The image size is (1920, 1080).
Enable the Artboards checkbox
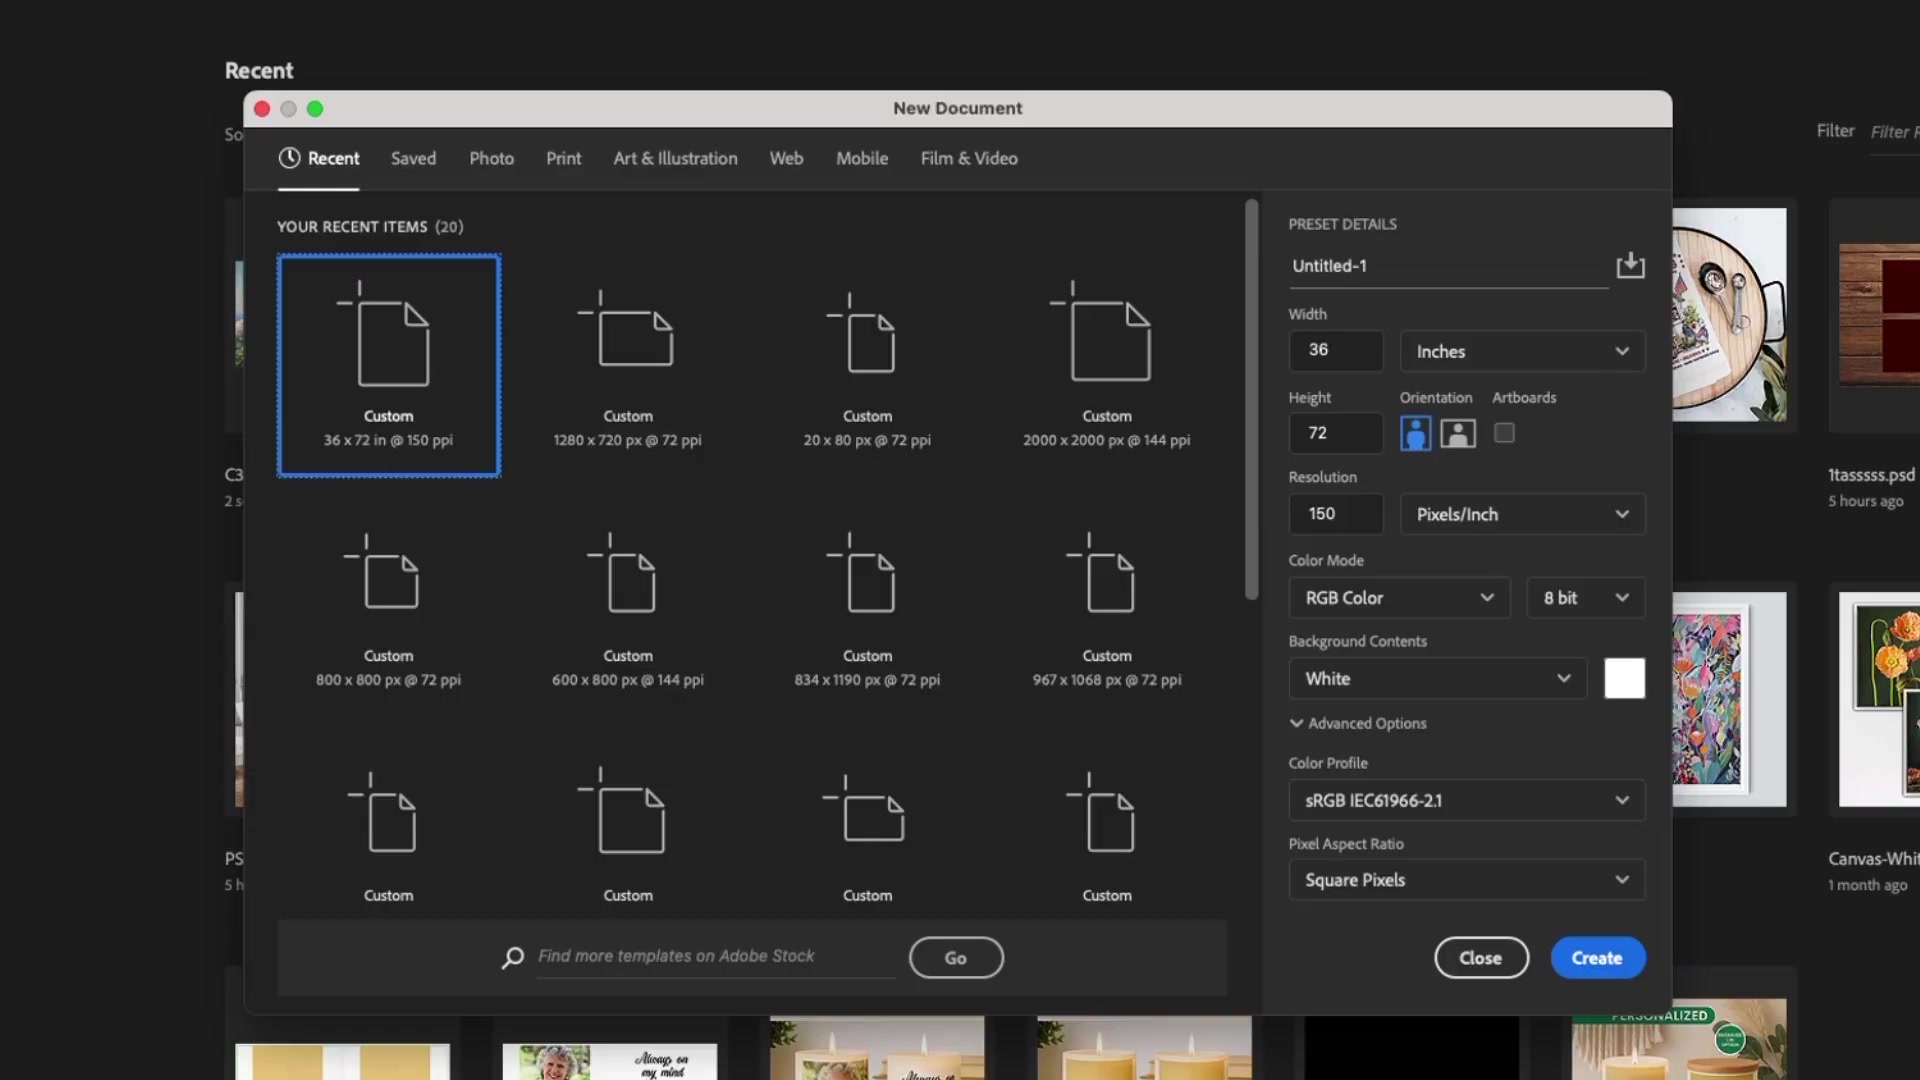tap(1504, 433)
